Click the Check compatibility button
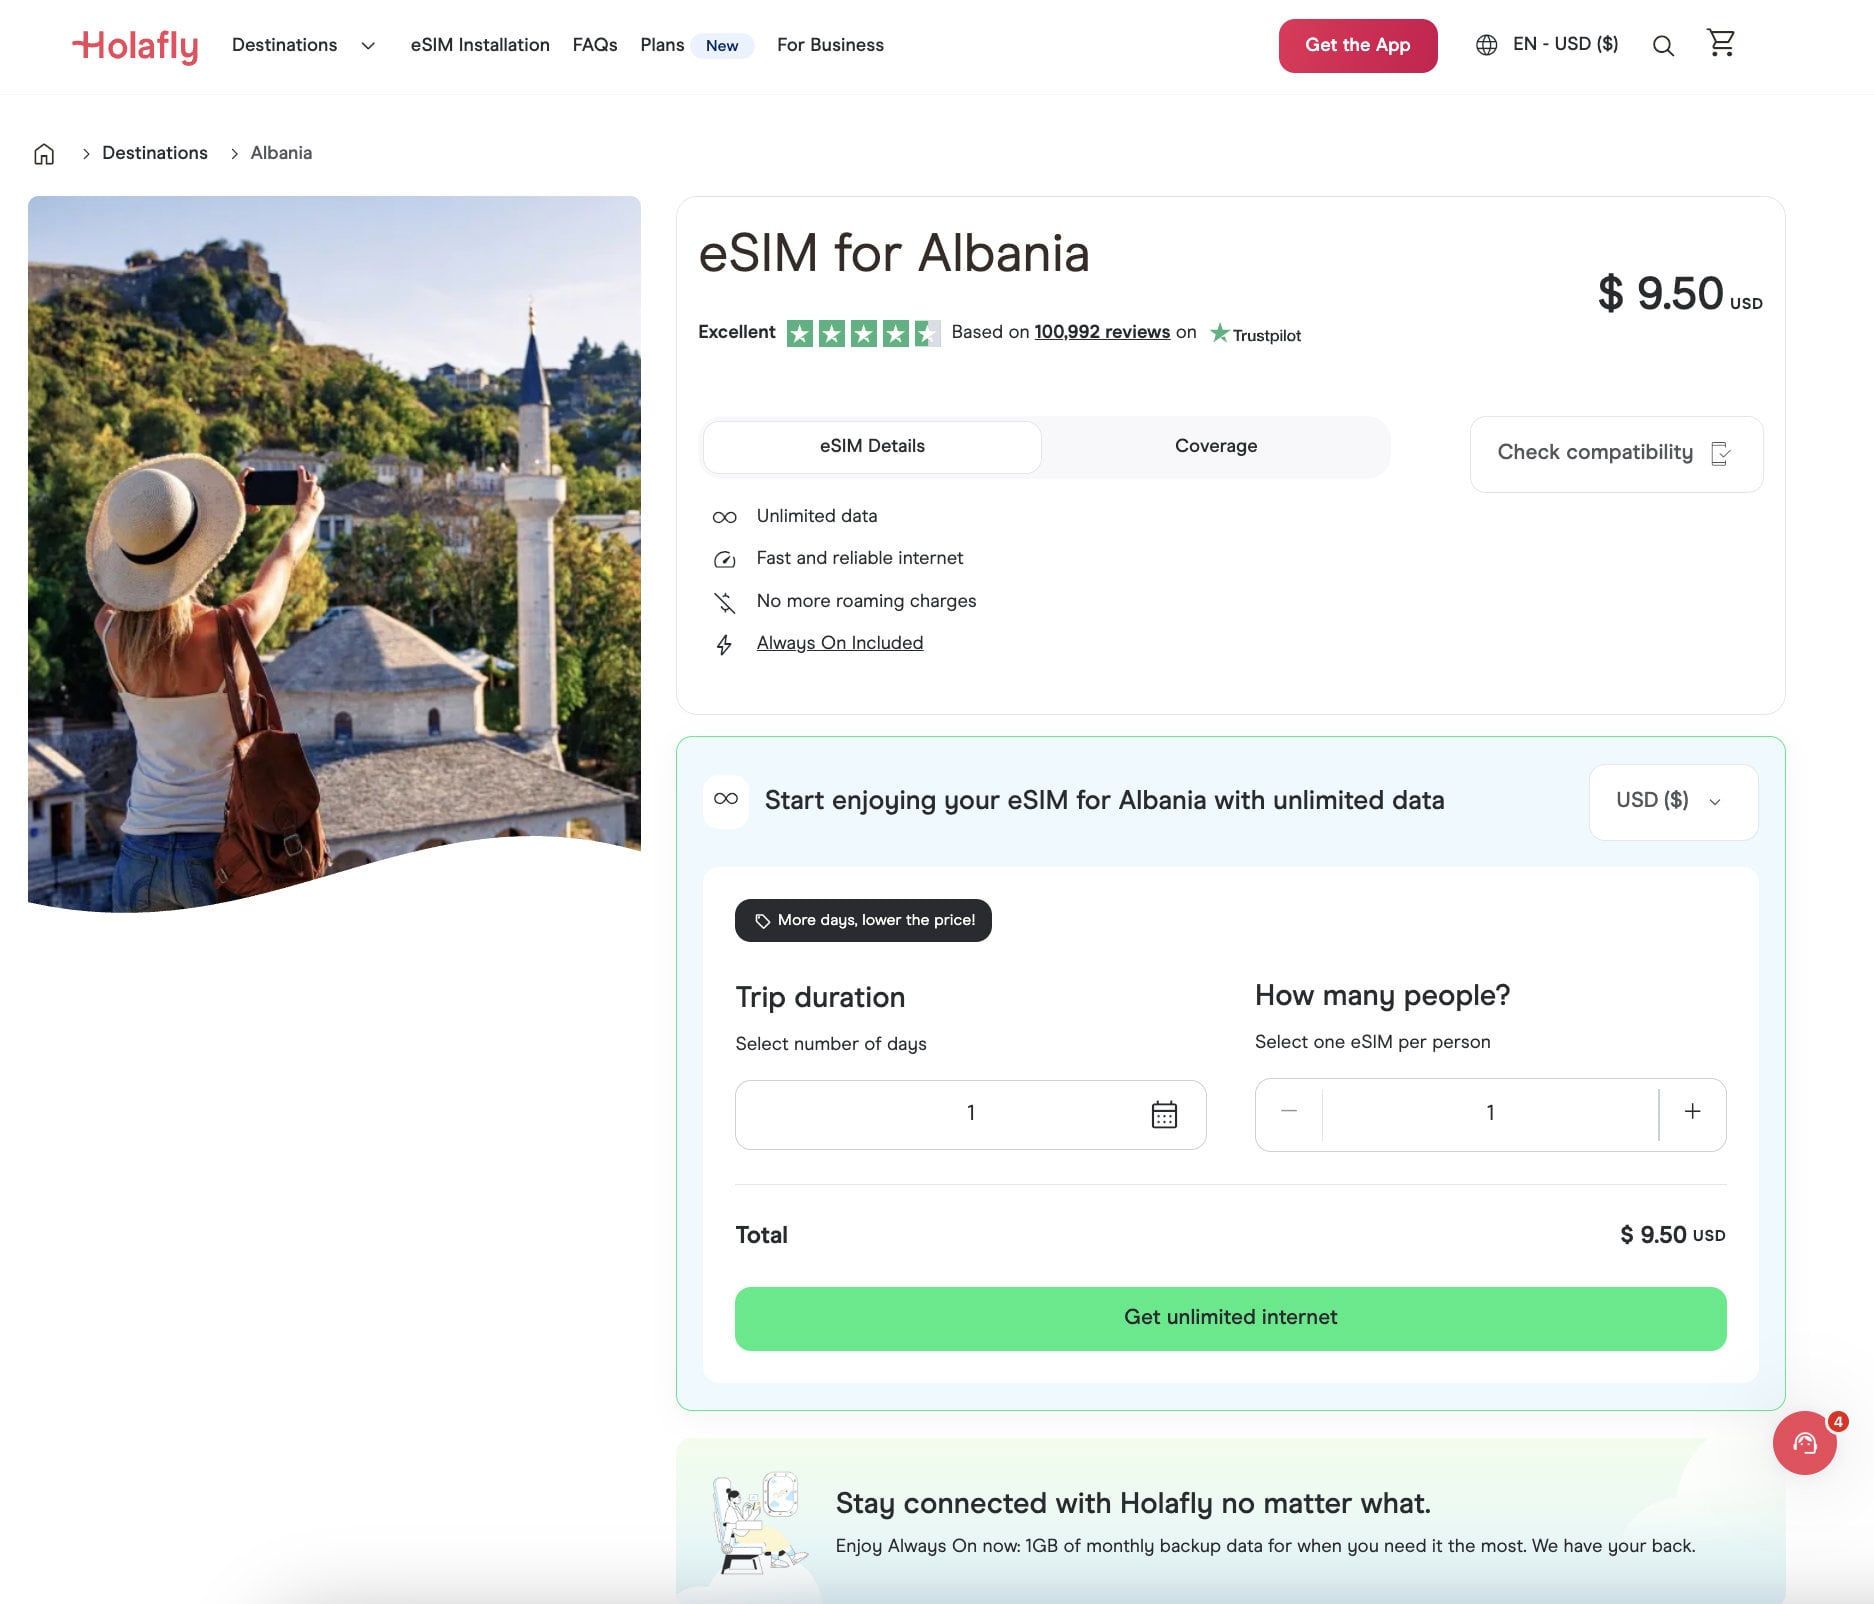1874x1604 pixels. (1616, 453)
